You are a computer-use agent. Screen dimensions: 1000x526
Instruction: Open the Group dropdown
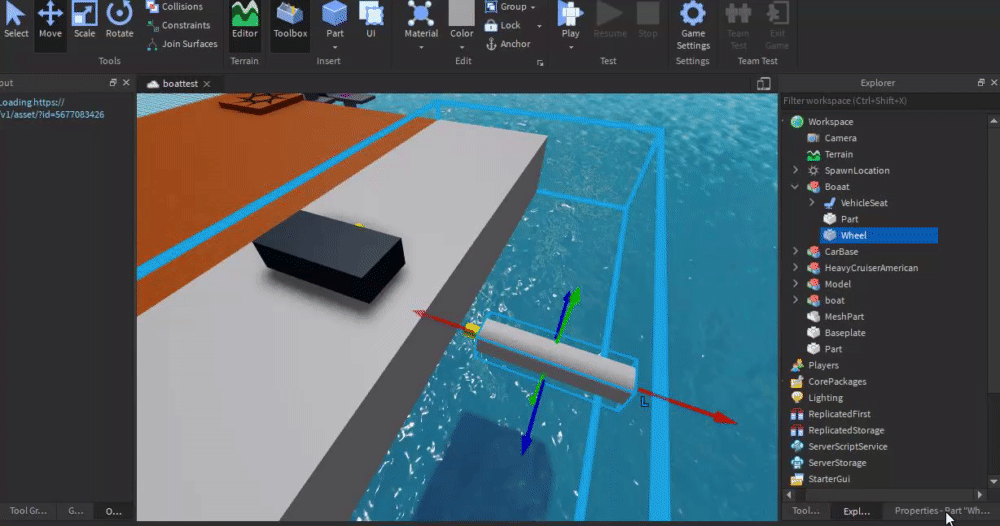pyautogui.click(x=510, y=6)
